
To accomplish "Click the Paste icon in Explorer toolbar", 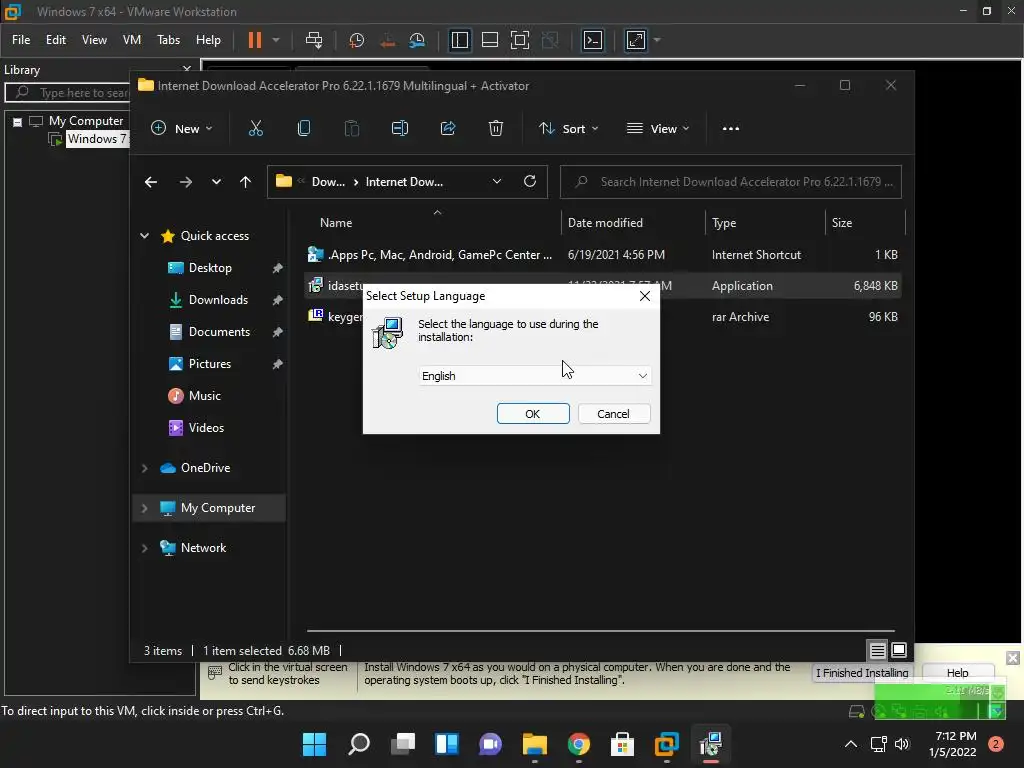I will tap(352, 129).
